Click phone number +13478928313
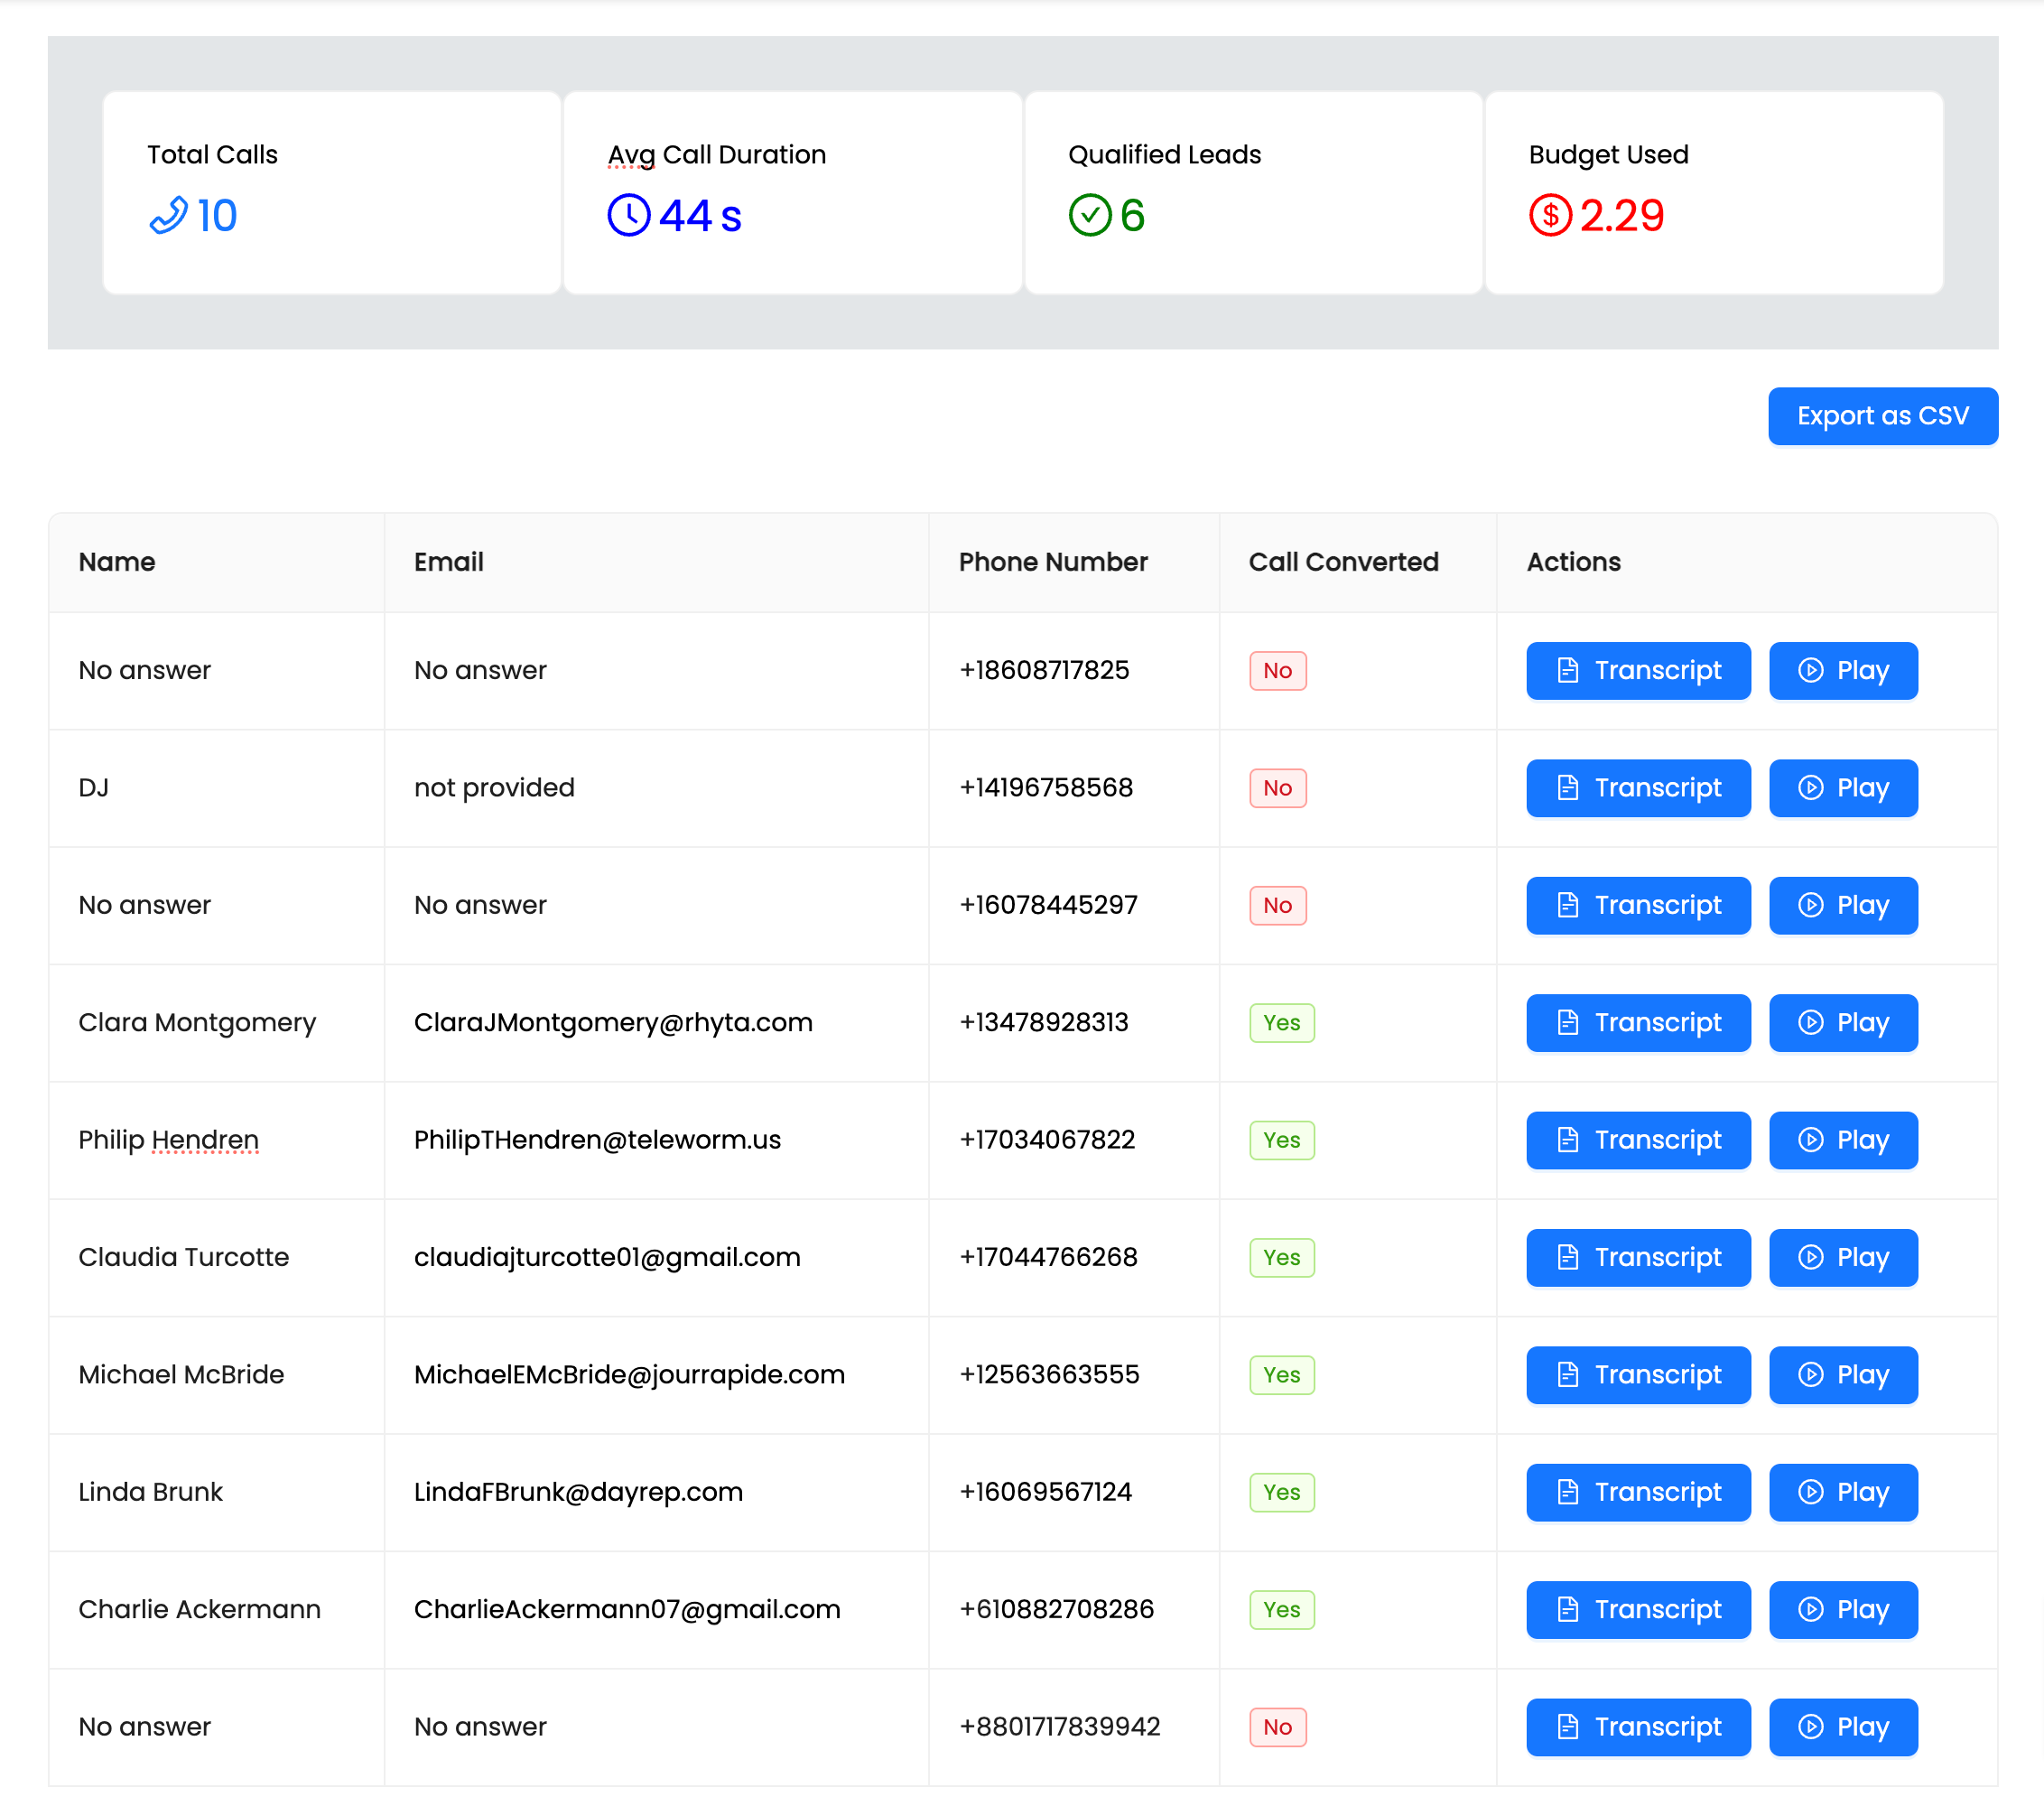The height and width of the screenshot is (1806, 2044). (1043, 1023)
